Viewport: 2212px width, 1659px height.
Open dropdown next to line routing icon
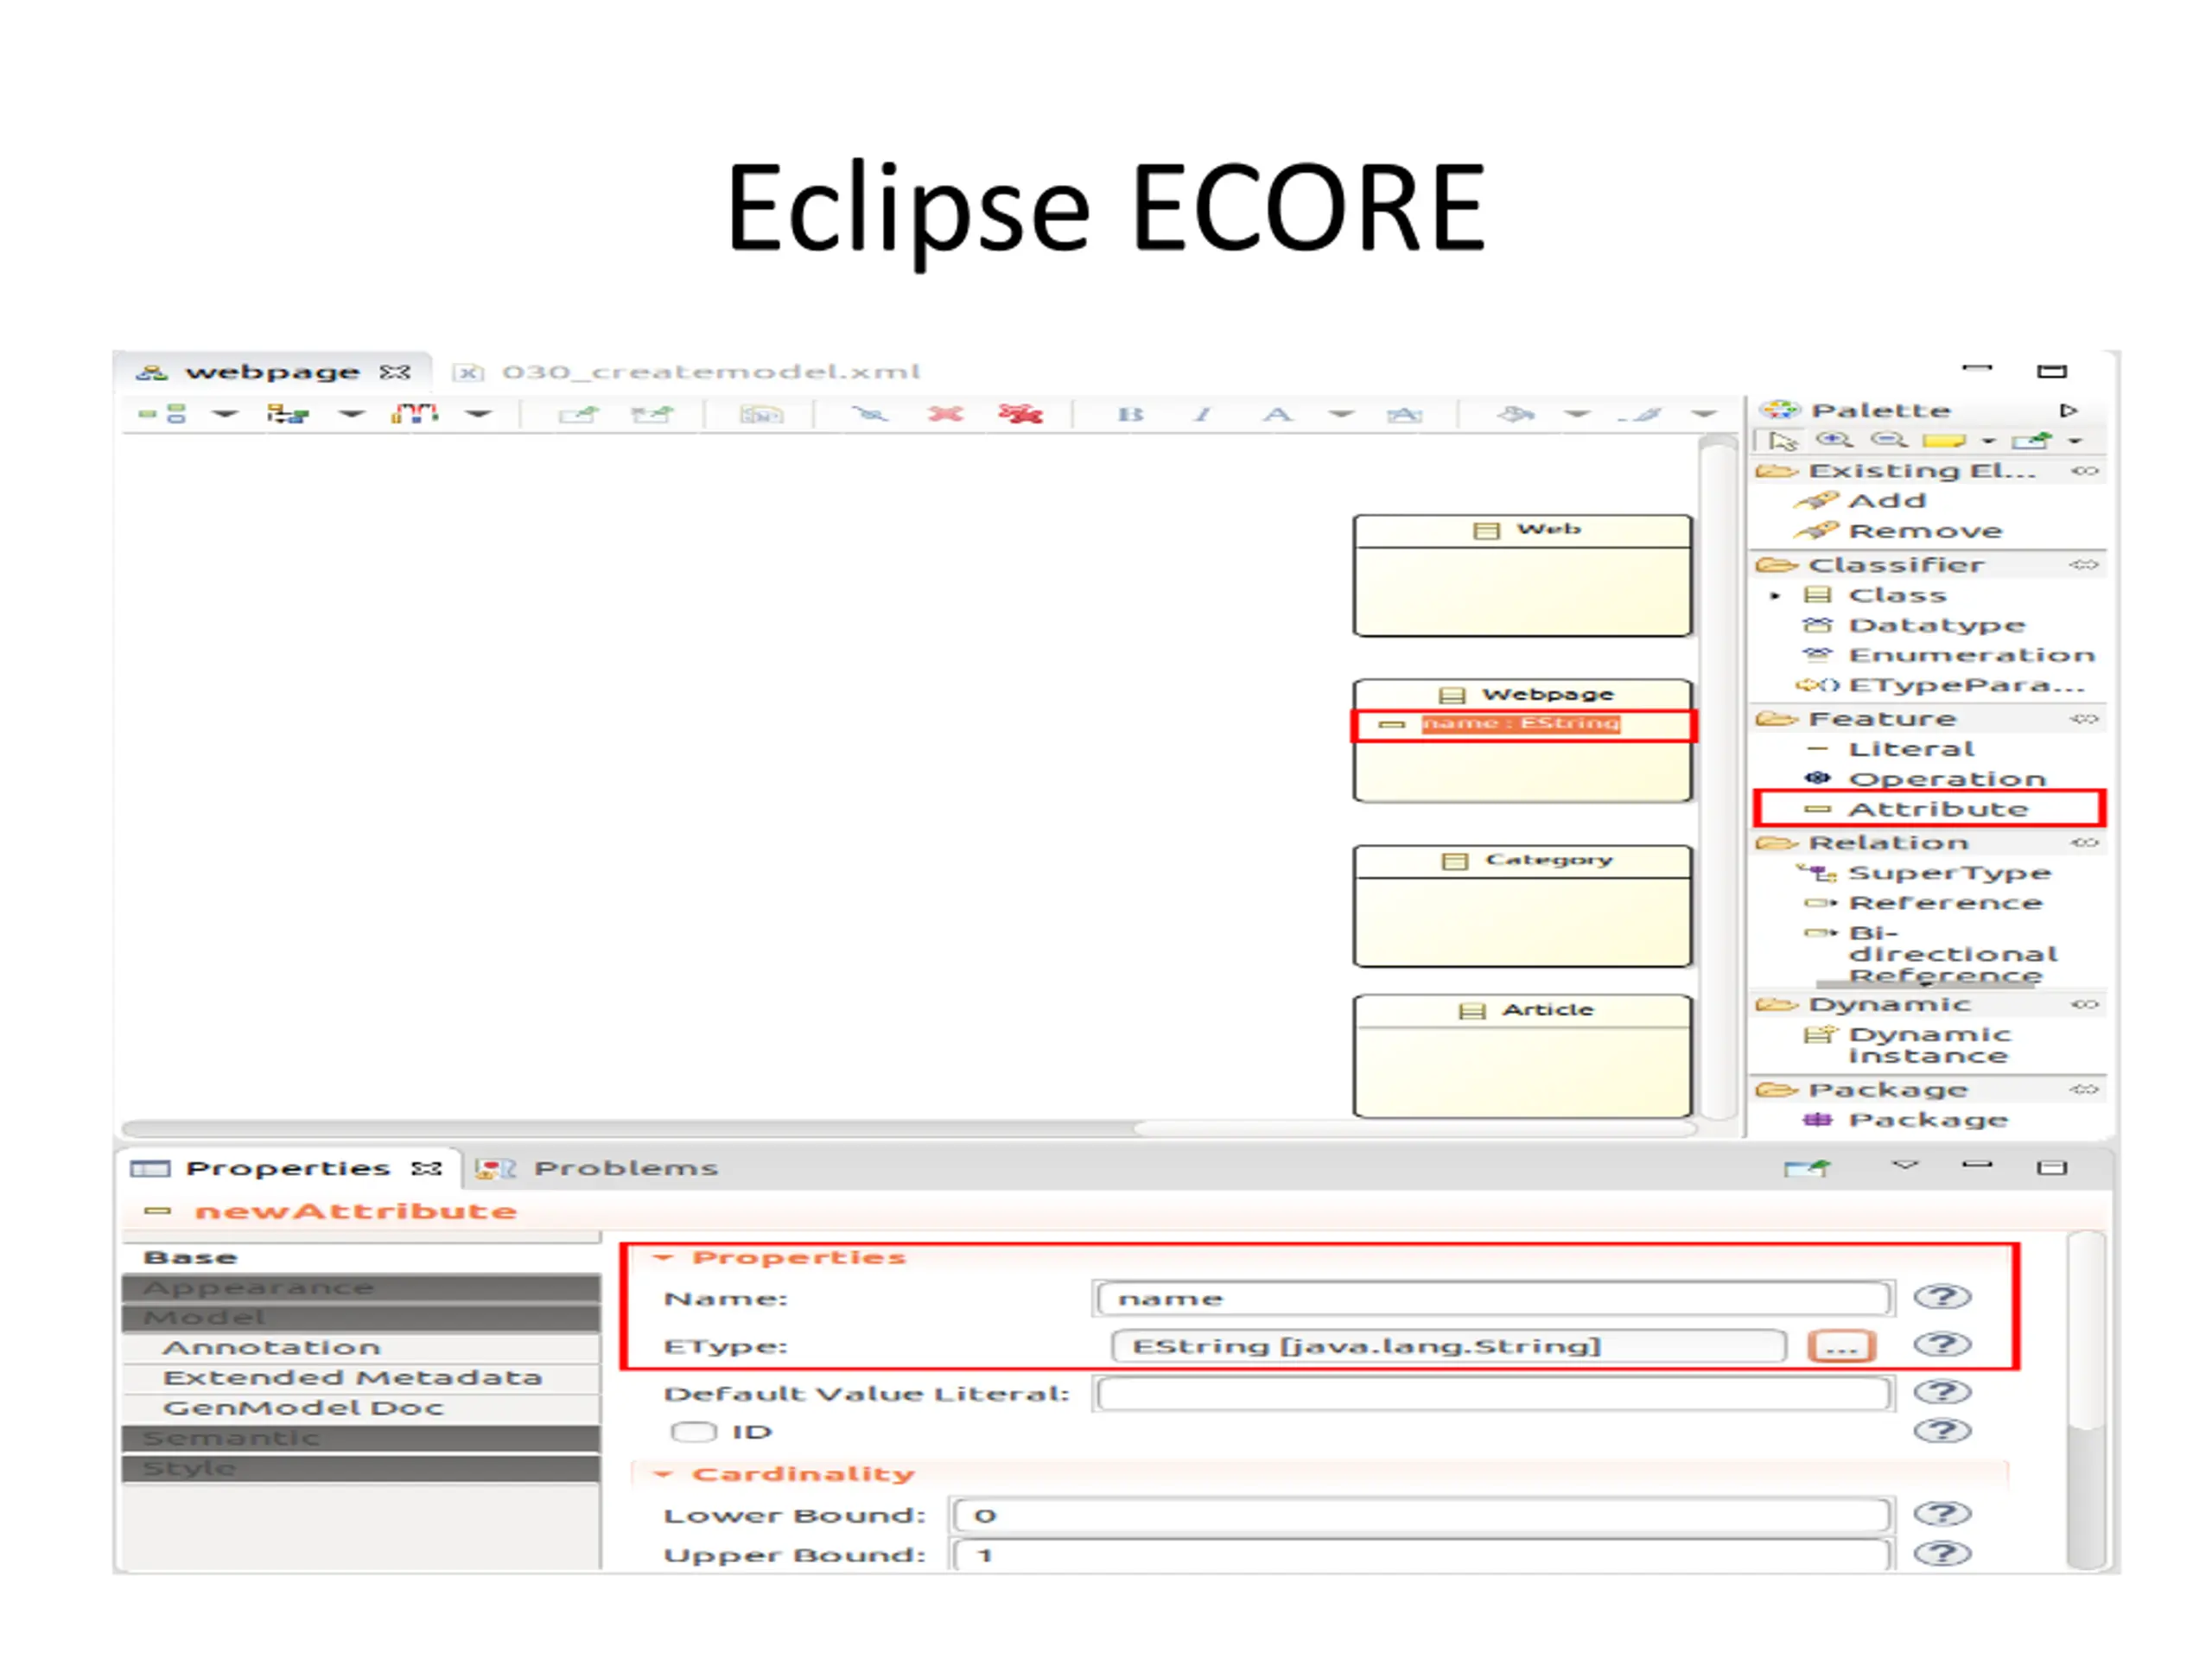(478, 414)
